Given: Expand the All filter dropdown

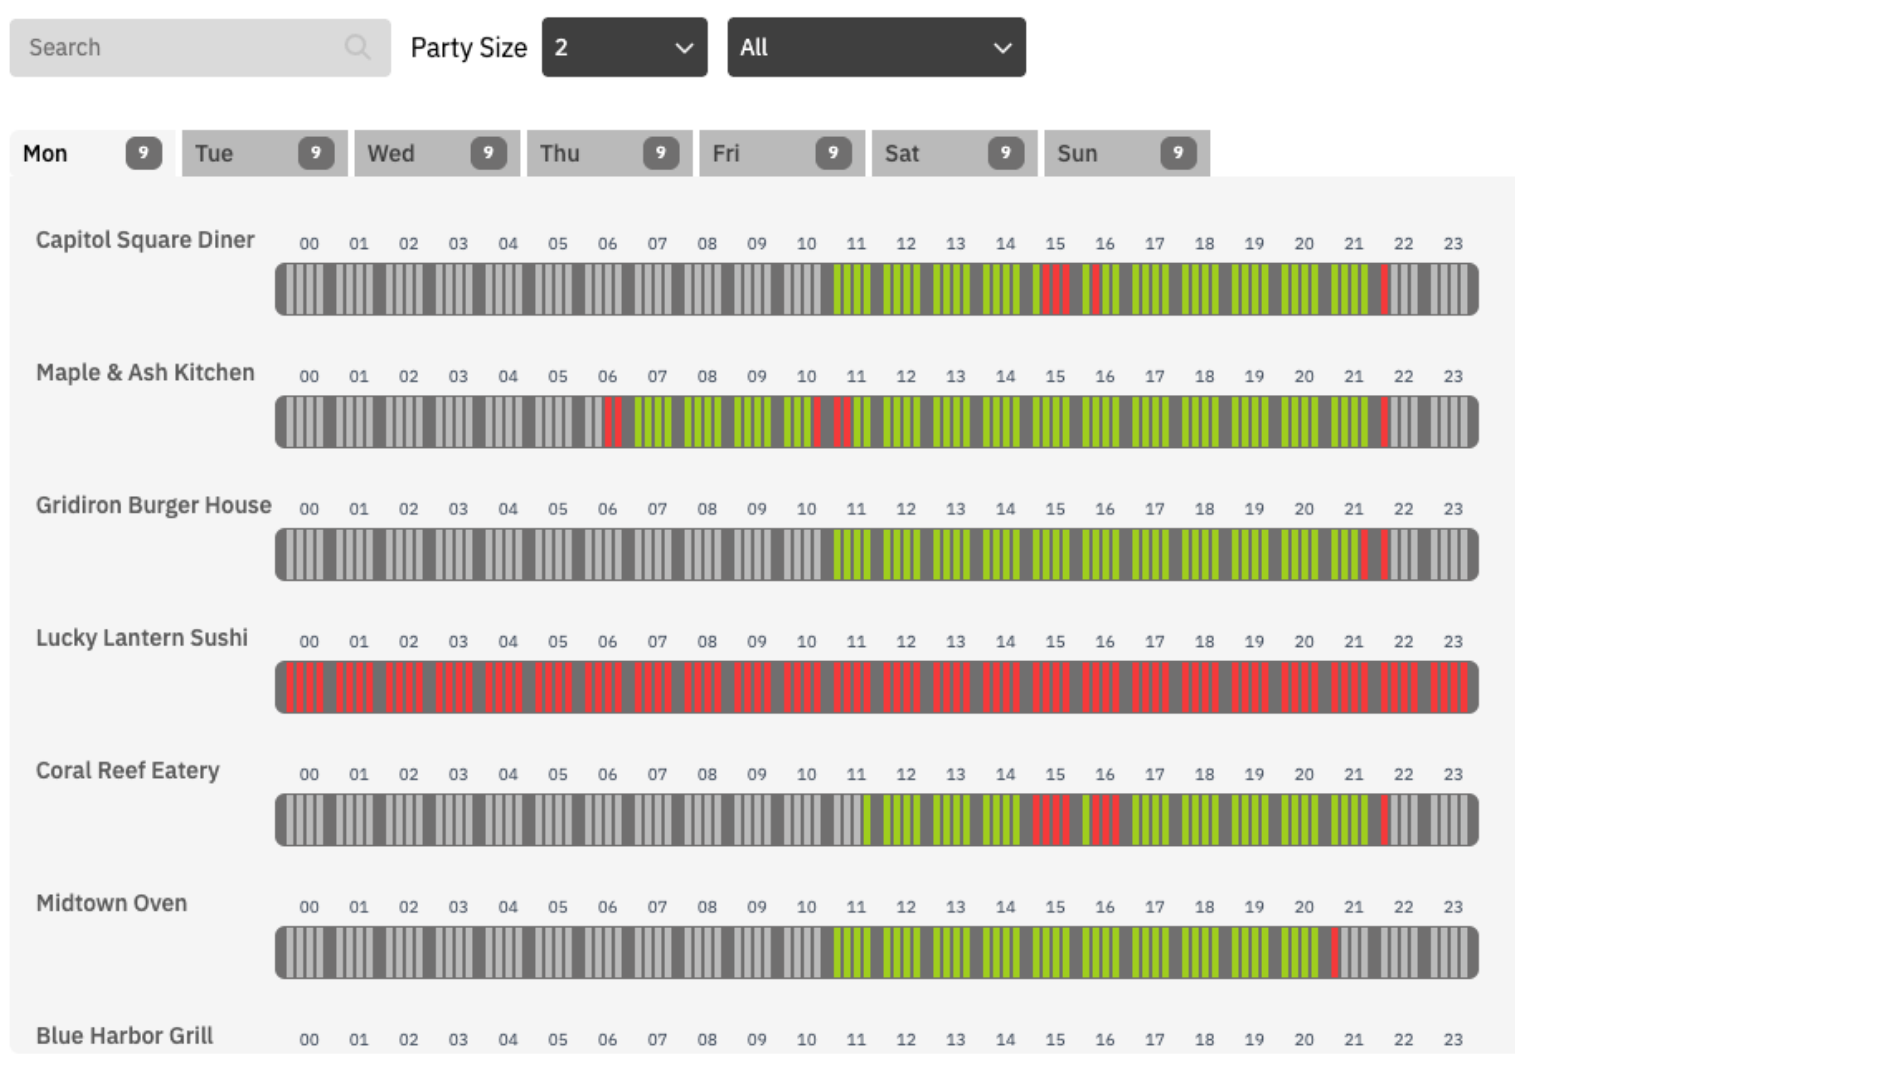Looking at the screenshot, I should click(x=876, y=47).
